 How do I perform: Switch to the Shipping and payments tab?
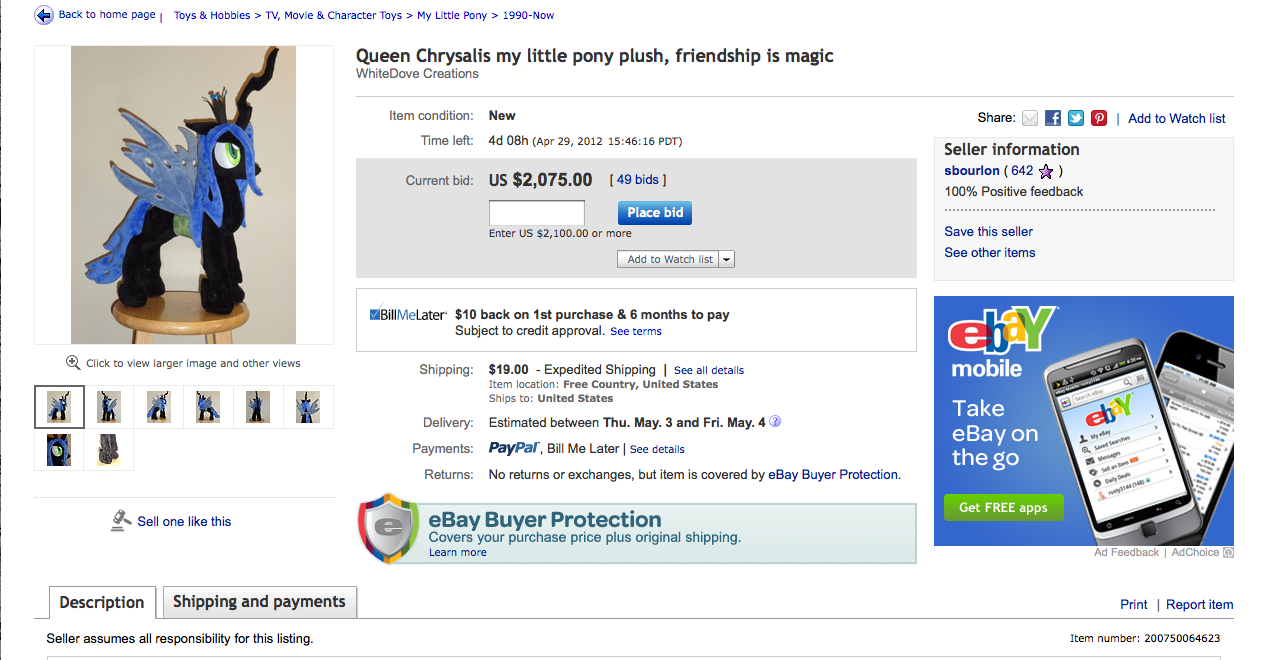(259, 602)
